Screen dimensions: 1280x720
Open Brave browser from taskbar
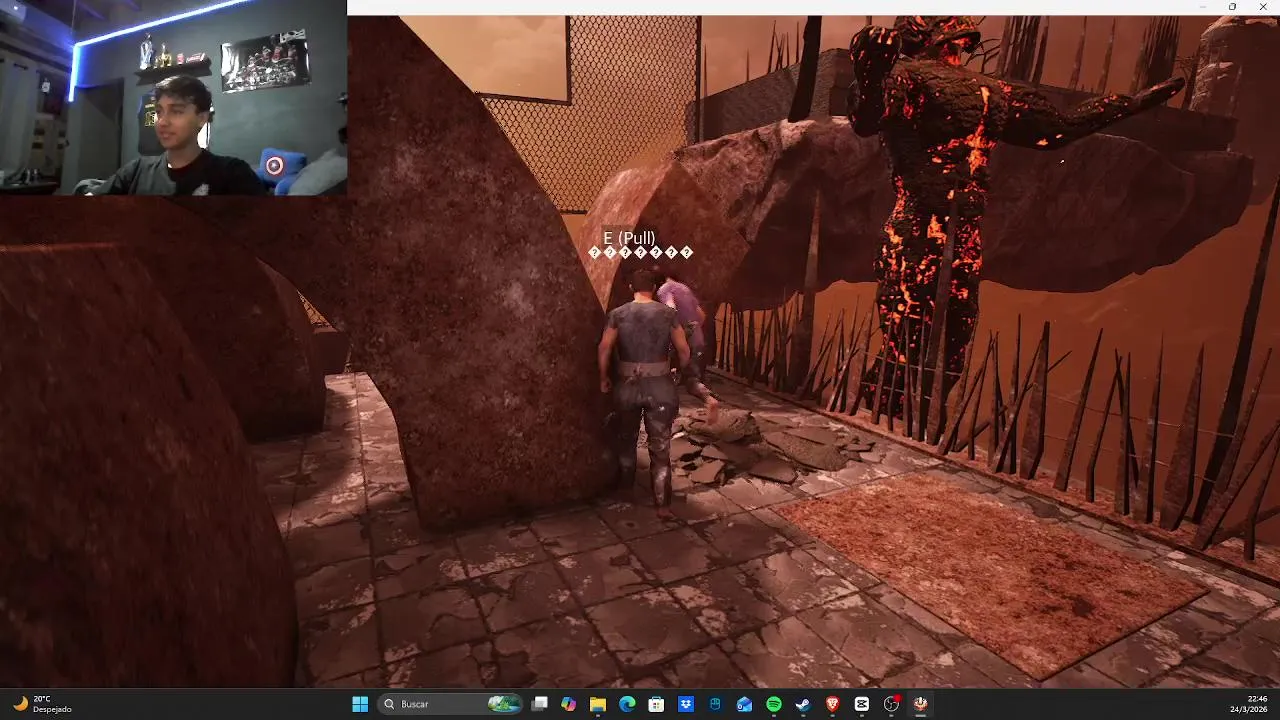[833, 704]
